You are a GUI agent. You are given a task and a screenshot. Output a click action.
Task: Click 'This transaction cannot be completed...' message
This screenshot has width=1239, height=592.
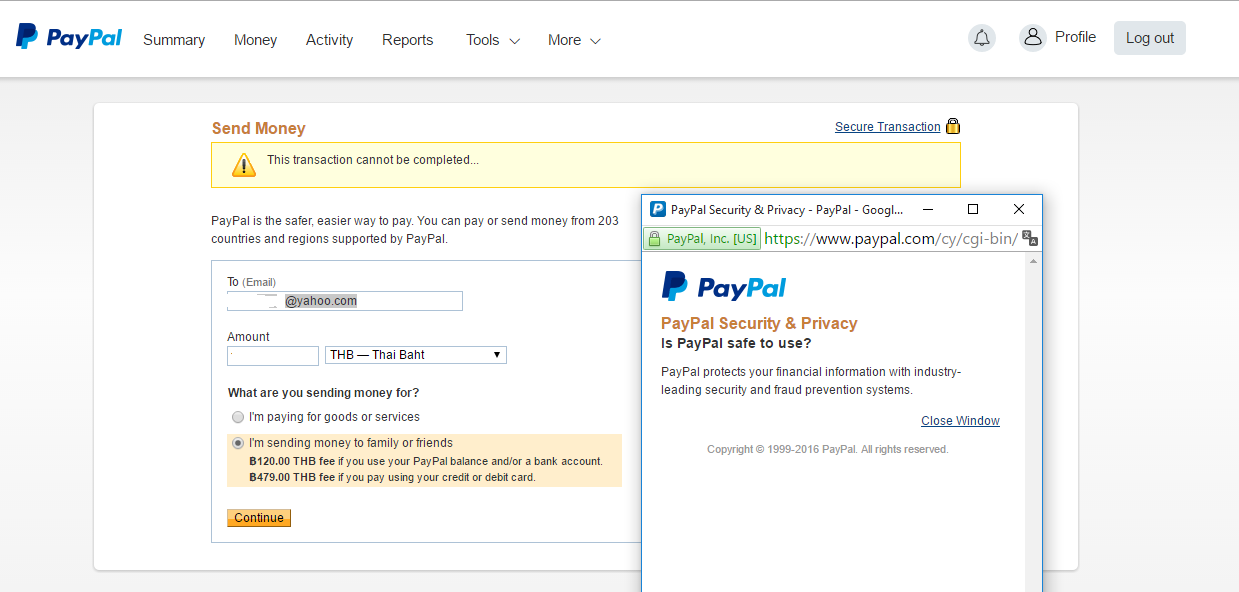(373, 160)
